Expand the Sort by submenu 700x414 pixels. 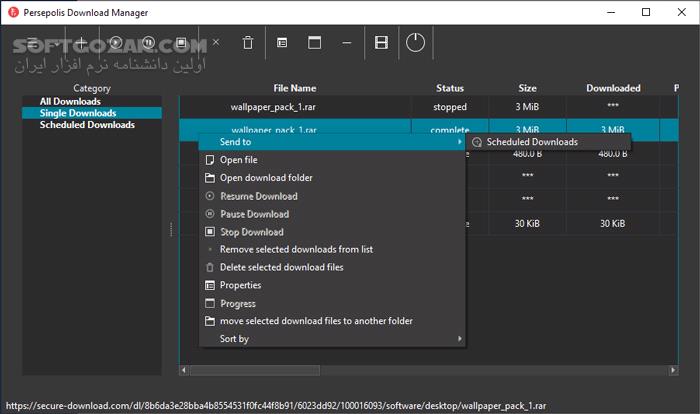pos(332,339)
